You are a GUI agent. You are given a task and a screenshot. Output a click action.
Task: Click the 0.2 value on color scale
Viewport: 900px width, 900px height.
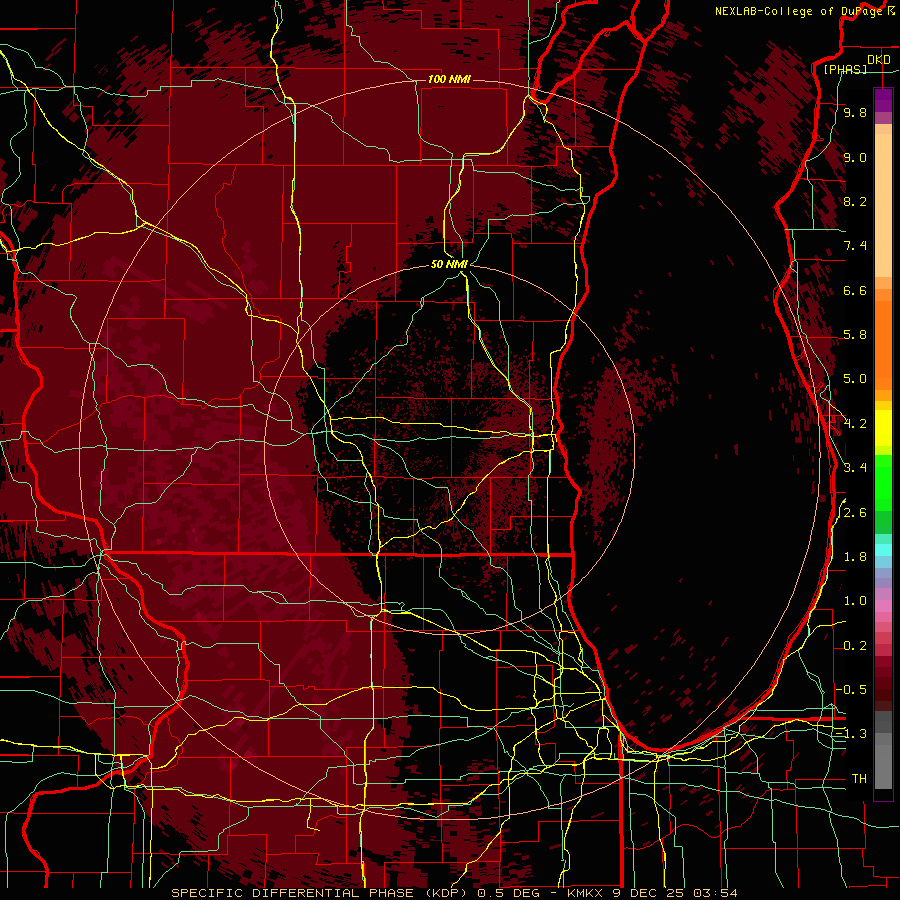(855, 646)
